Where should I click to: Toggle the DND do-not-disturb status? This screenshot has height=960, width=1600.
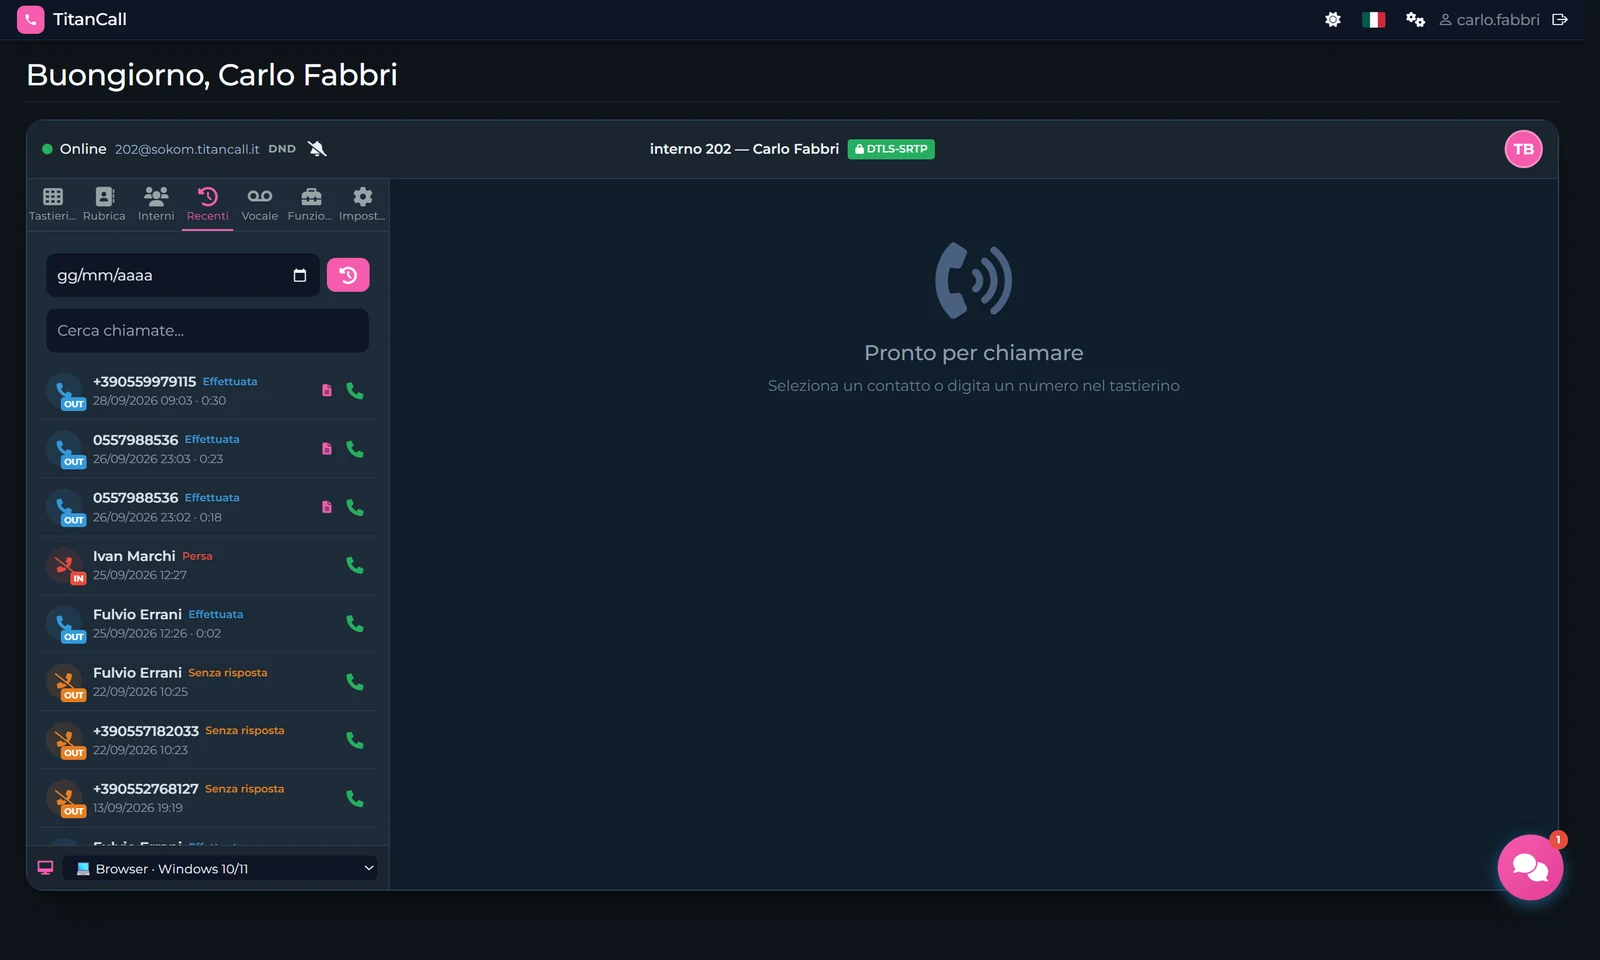tap(282, 149)
